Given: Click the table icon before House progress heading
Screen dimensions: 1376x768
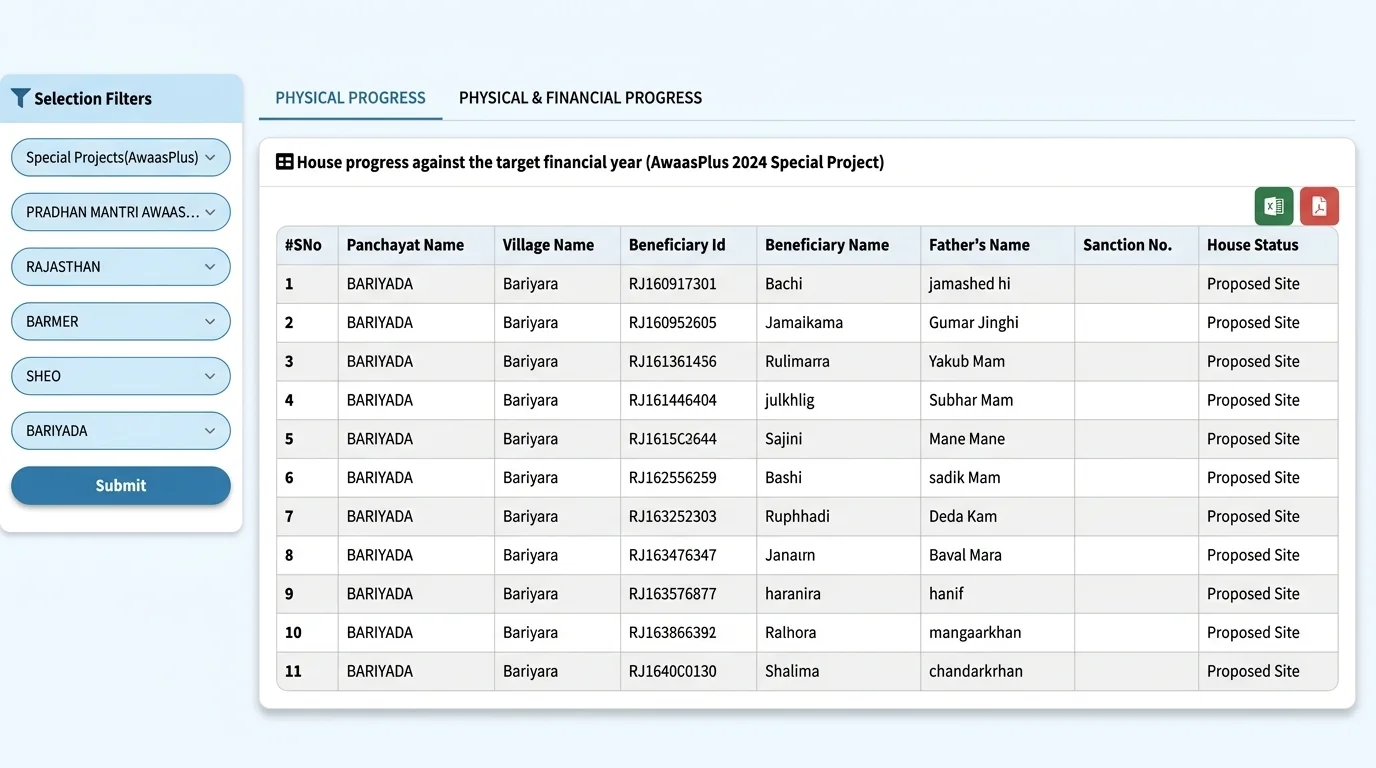Looking at the screenshot, I should [x=285, y=162].
